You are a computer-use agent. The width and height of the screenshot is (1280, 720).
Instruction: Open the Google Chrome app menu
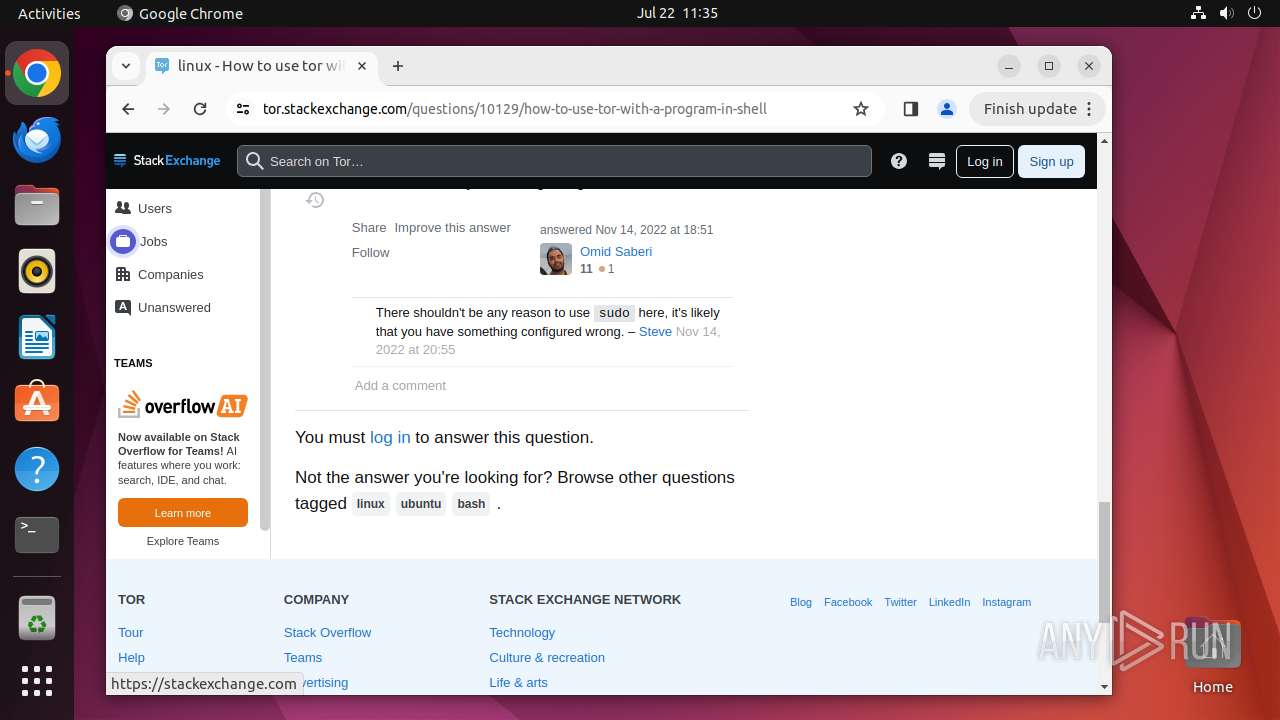[x=180, y=13]
